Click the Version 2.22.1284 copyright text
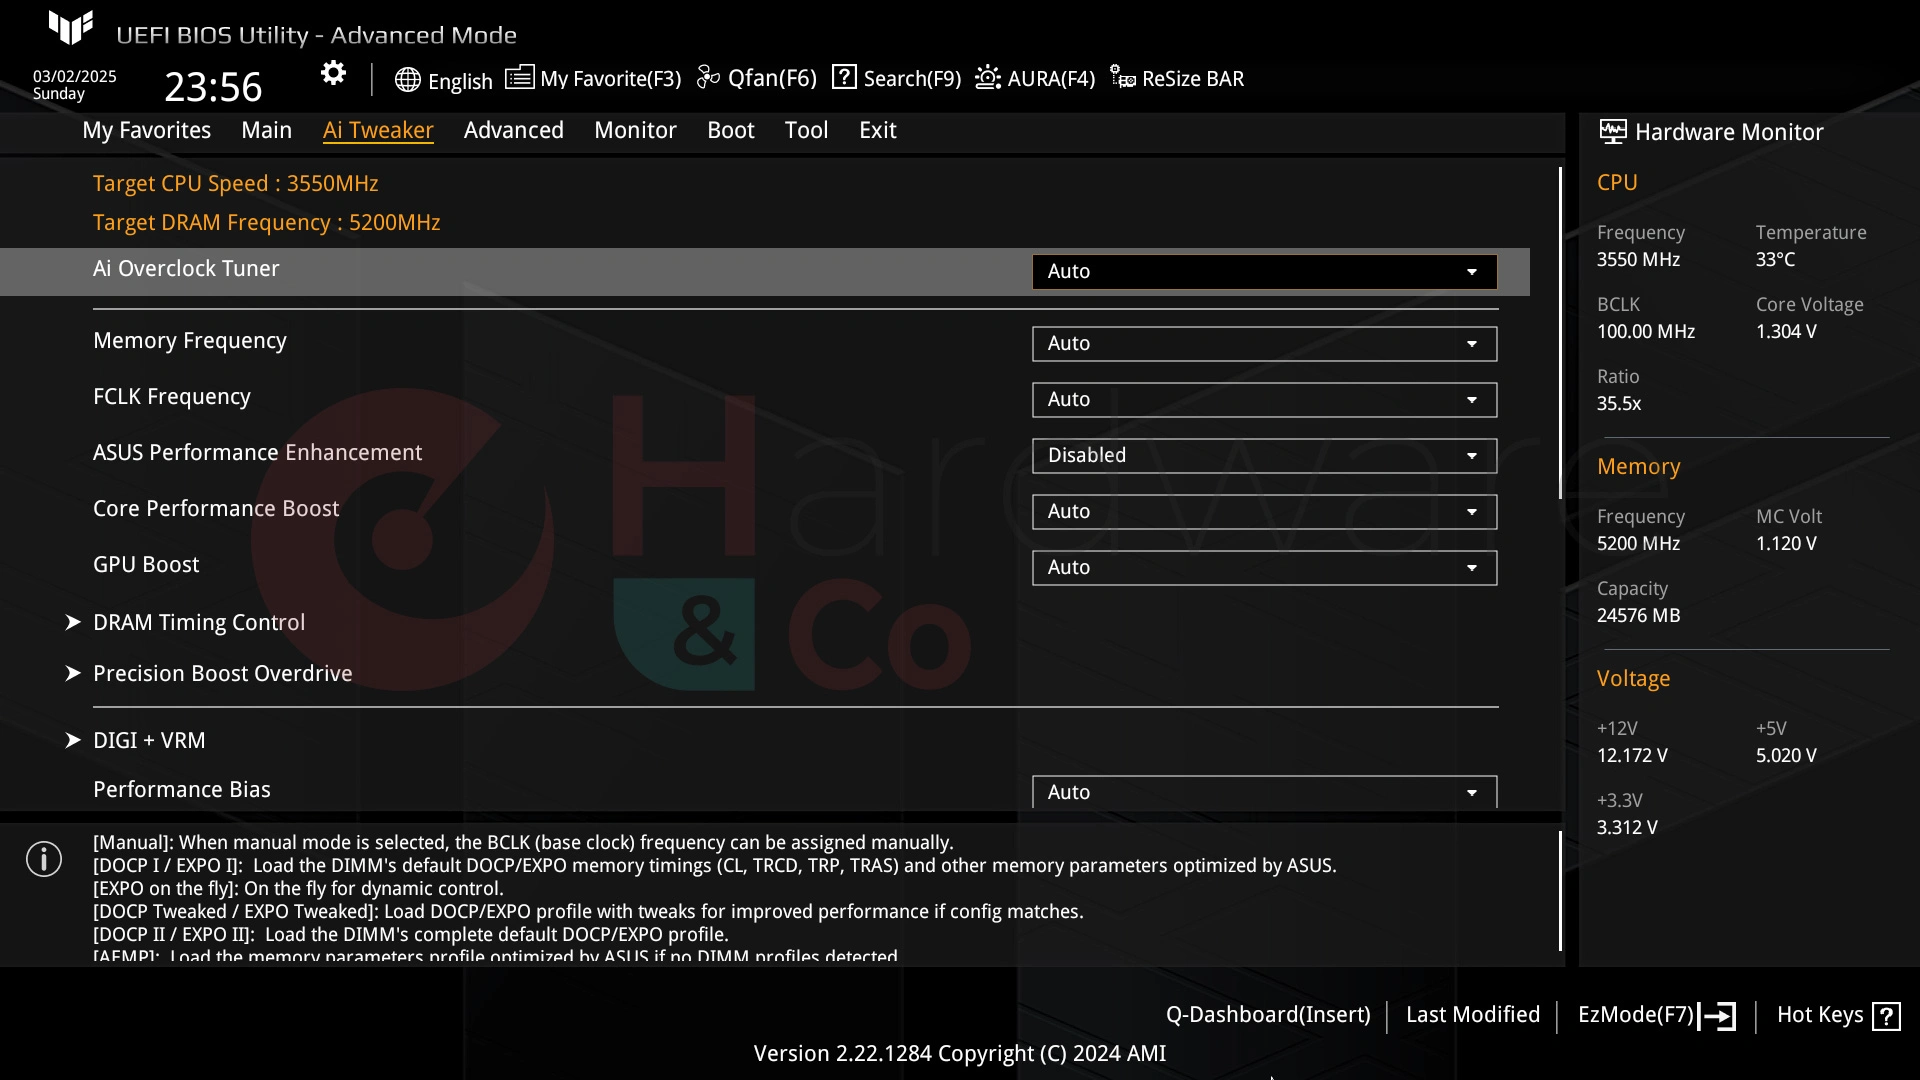1920x1080 pixels. [x=959, y=1054]
